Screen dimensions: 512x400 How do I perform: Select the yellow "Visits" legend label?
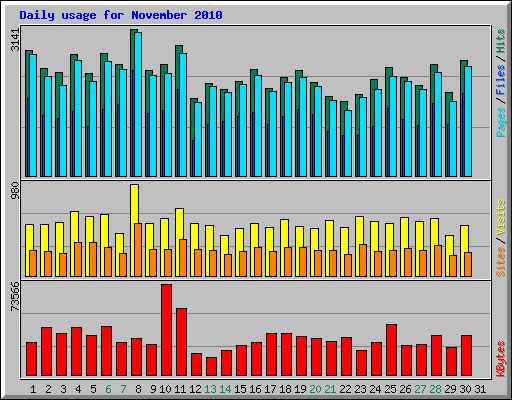point(501,218)
